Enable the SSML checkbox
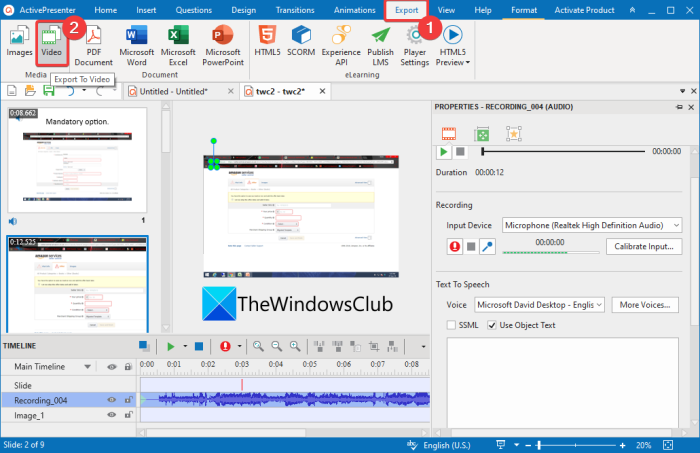Image resolution: width=700 pixels, height=453 pixels. pyautogui.click(x=451, y=325)
